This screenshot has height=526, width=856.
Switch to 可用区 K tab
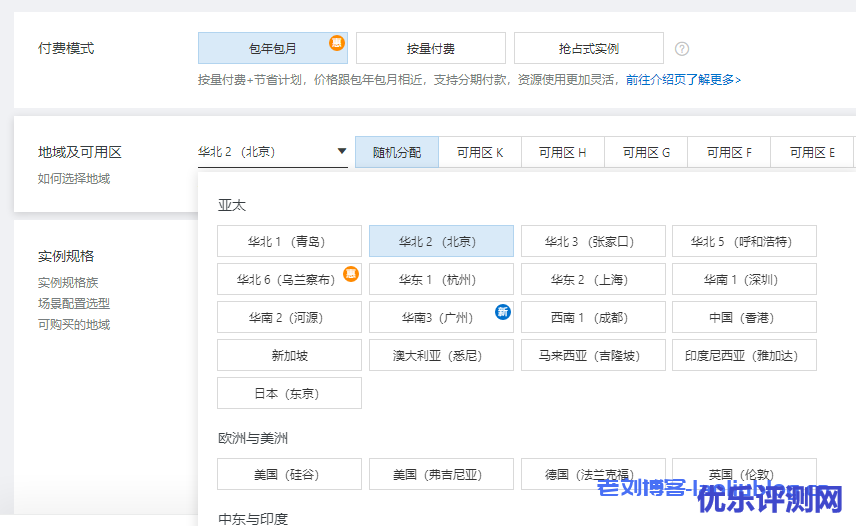(x=480, y=153)
